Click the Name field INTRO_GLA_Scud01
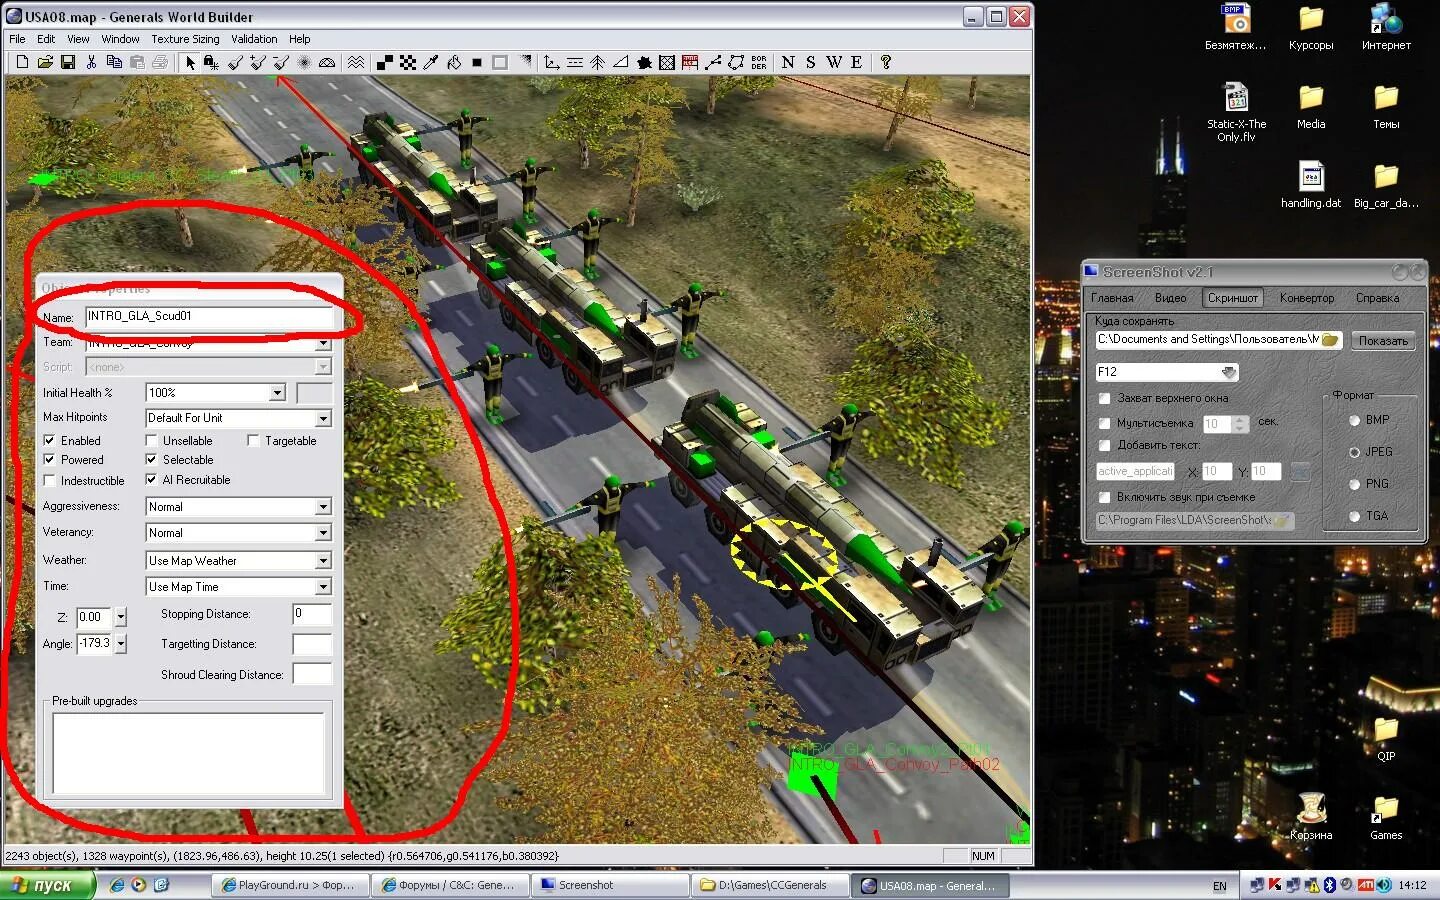 click(209, 317)
